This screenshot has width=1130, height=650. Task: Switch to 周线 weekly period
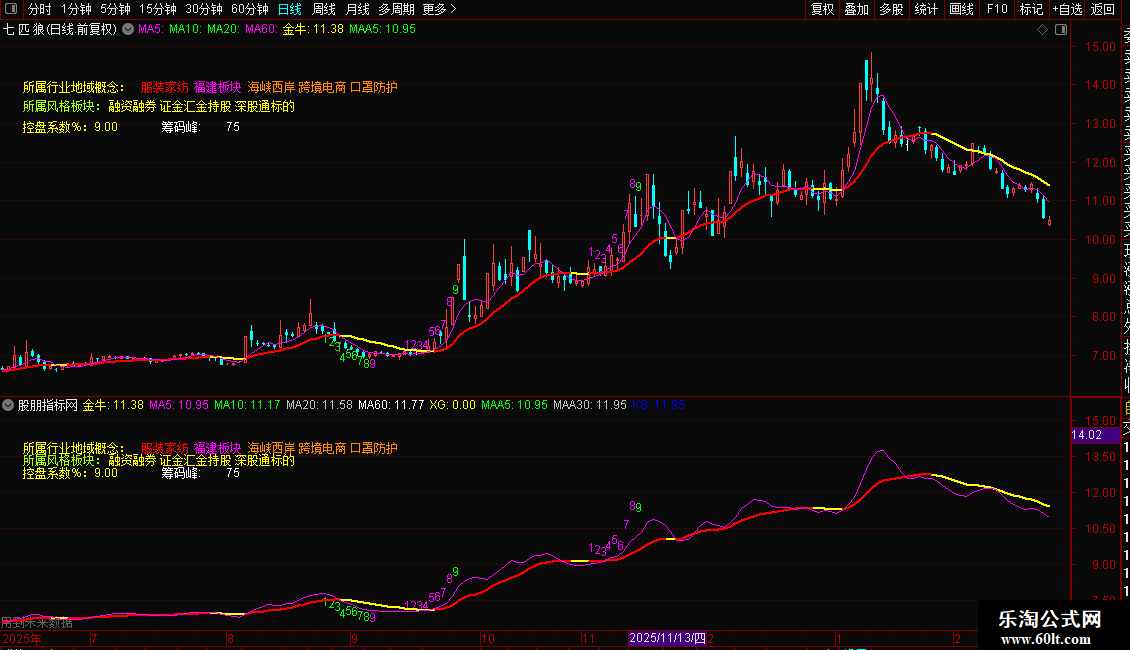click(x=324, y=9)
